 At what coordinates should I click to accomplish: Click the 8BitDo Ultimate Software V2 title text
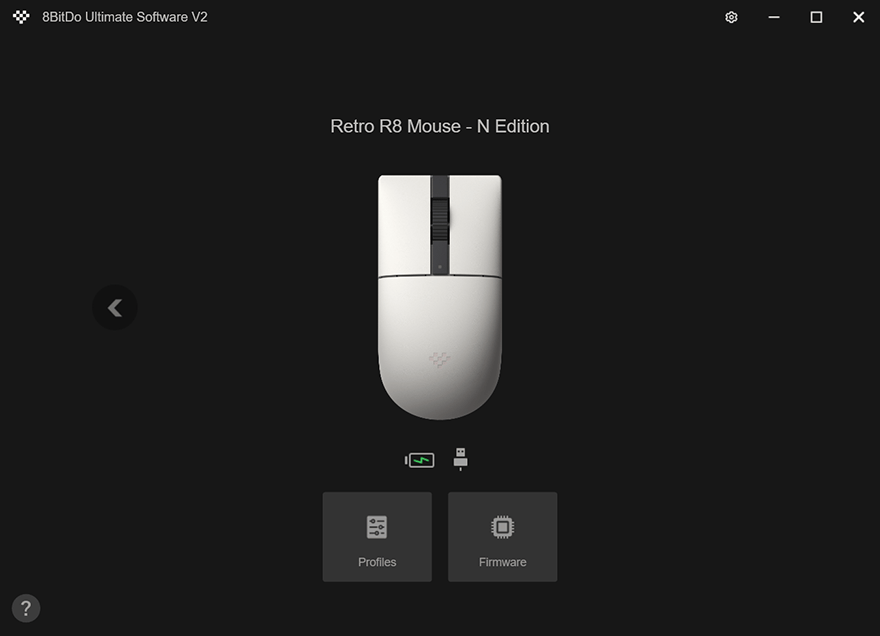click(x=125, y=17)
